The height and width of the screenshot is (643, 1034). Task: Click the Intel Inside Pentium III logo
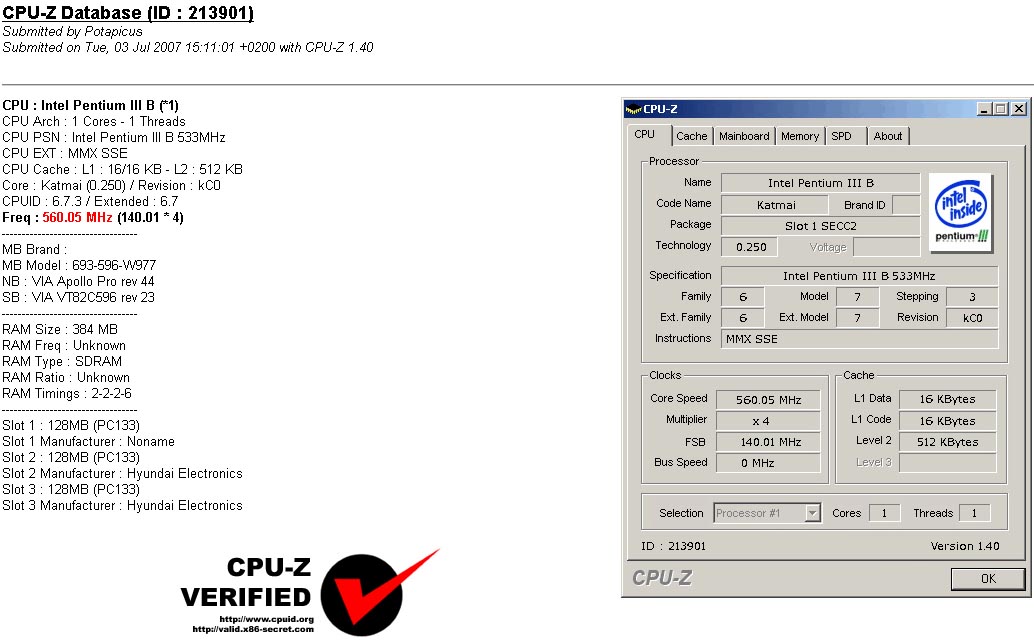pyautogui.click(x=961, y=213)
